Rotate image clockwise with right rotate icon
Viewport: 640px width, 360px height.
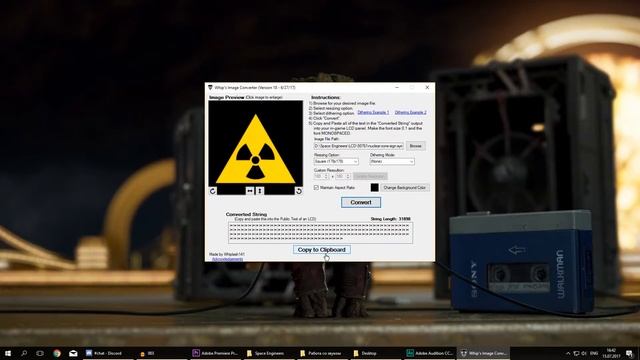tap(299, 191)
